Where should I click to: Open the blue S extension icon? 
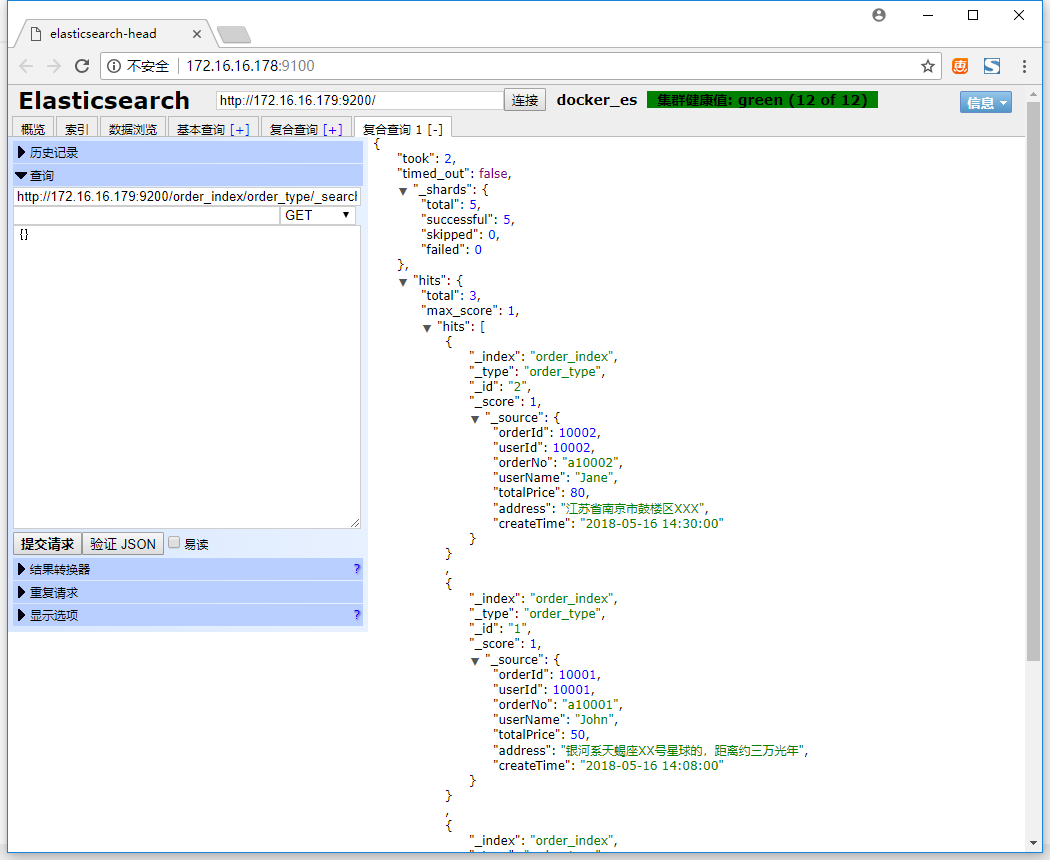click(992, 66)
